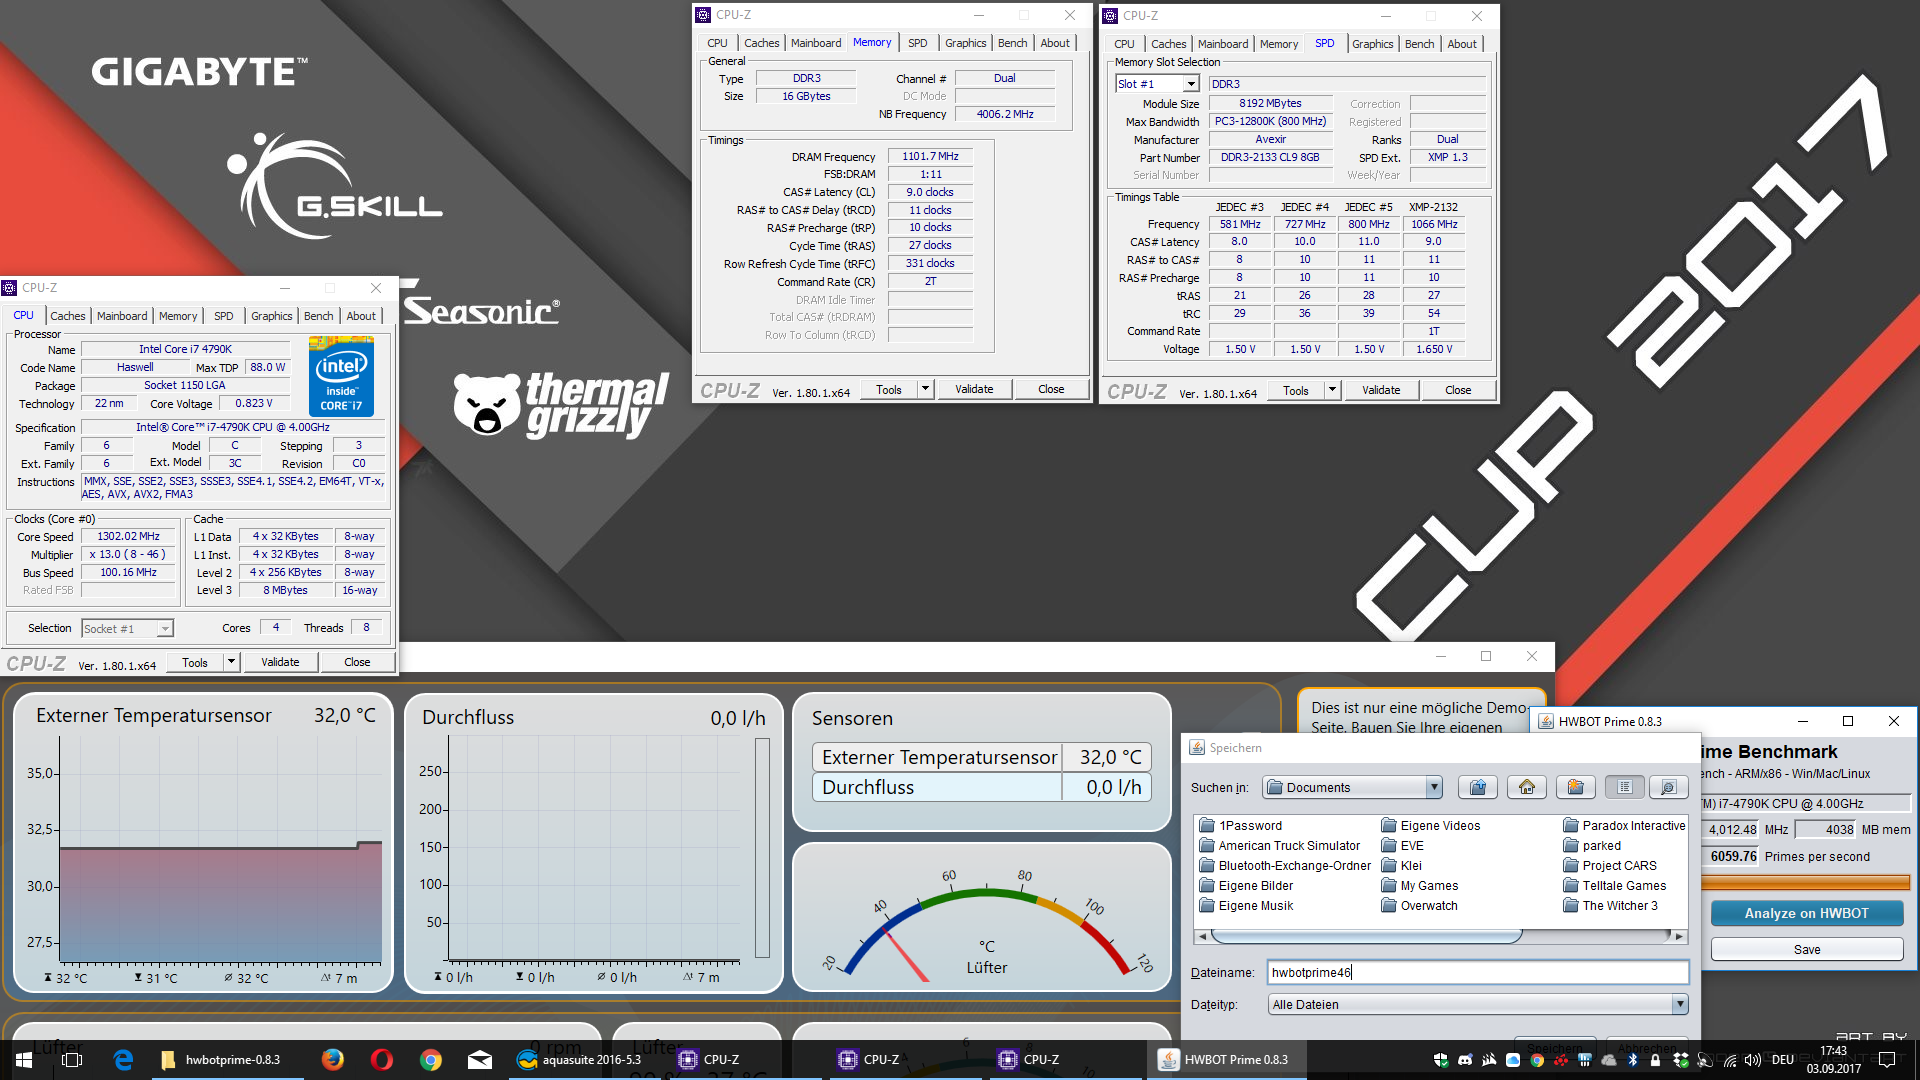Image resolution: width=1920 pixels, height=1080 pixels.
Task: Open the Windows Action Center notifications
Action: pos(1887,1060)
